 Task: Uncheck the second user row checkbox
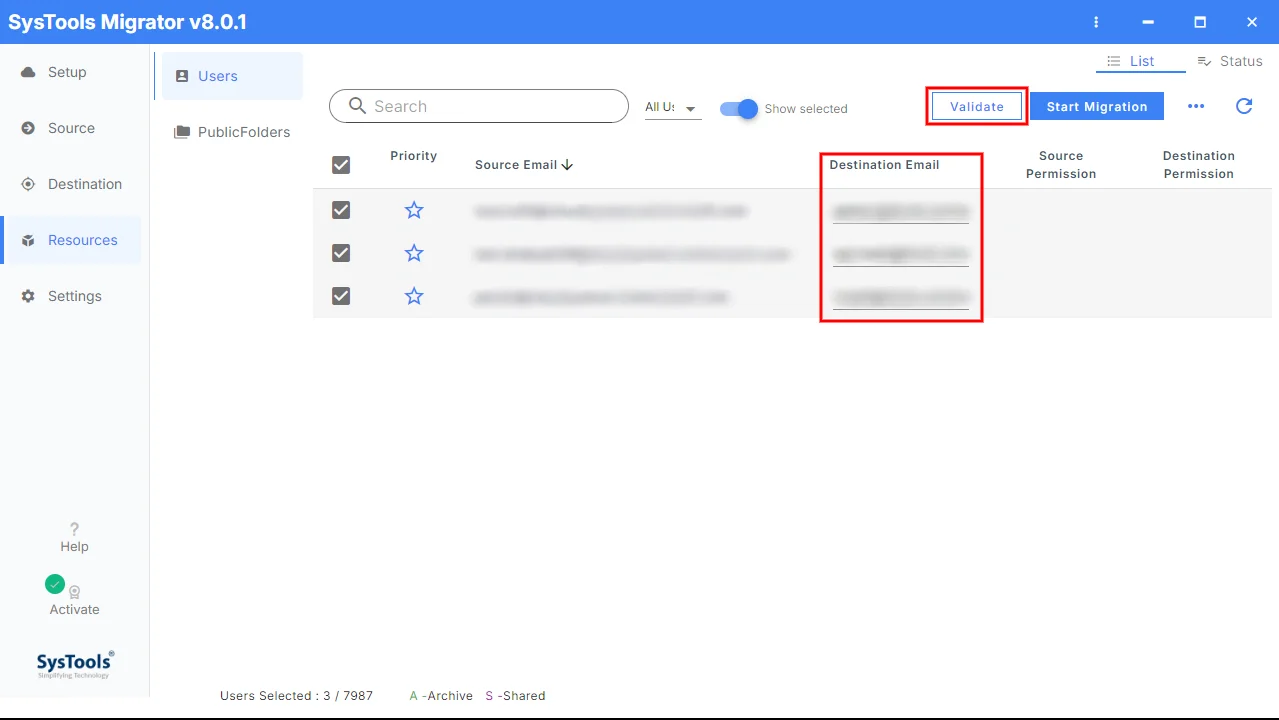(x=341, y=253)
